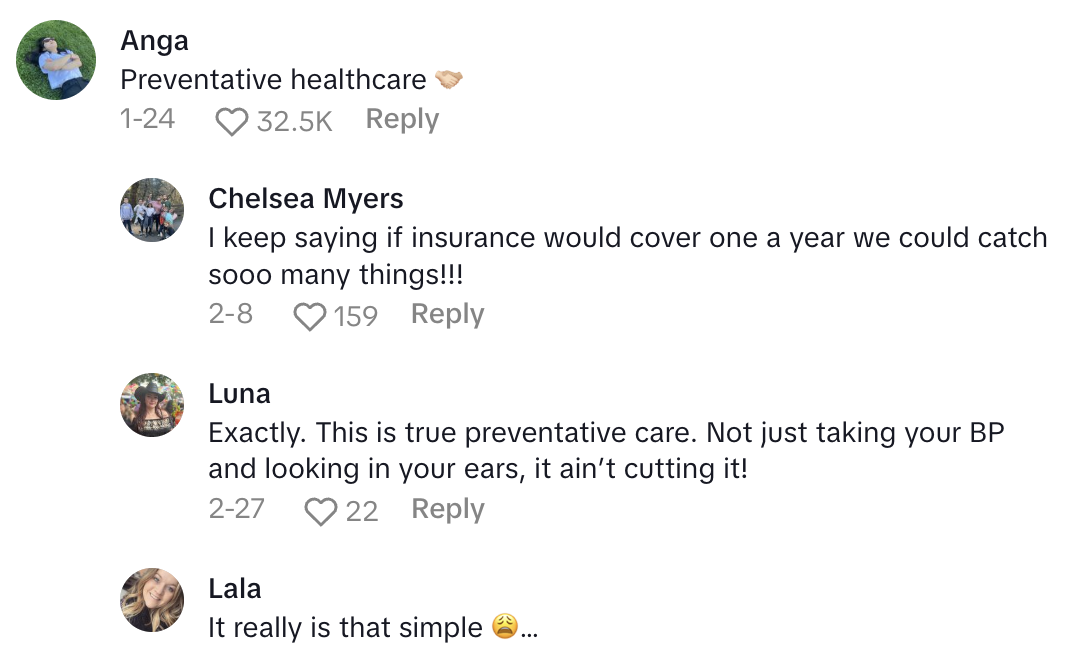1074x652 pixels.
Task: Reply to Chelsea Myers' comment
Action: coord(447,314)
